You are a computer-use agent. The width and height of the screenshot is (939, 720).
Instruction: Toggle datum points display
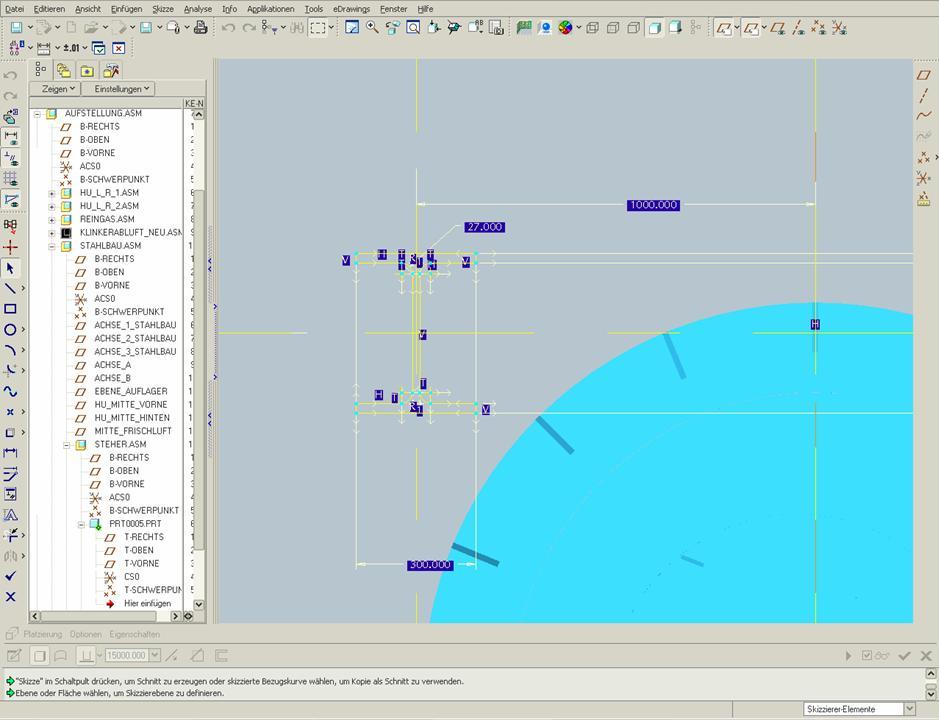tap(819, 28)
